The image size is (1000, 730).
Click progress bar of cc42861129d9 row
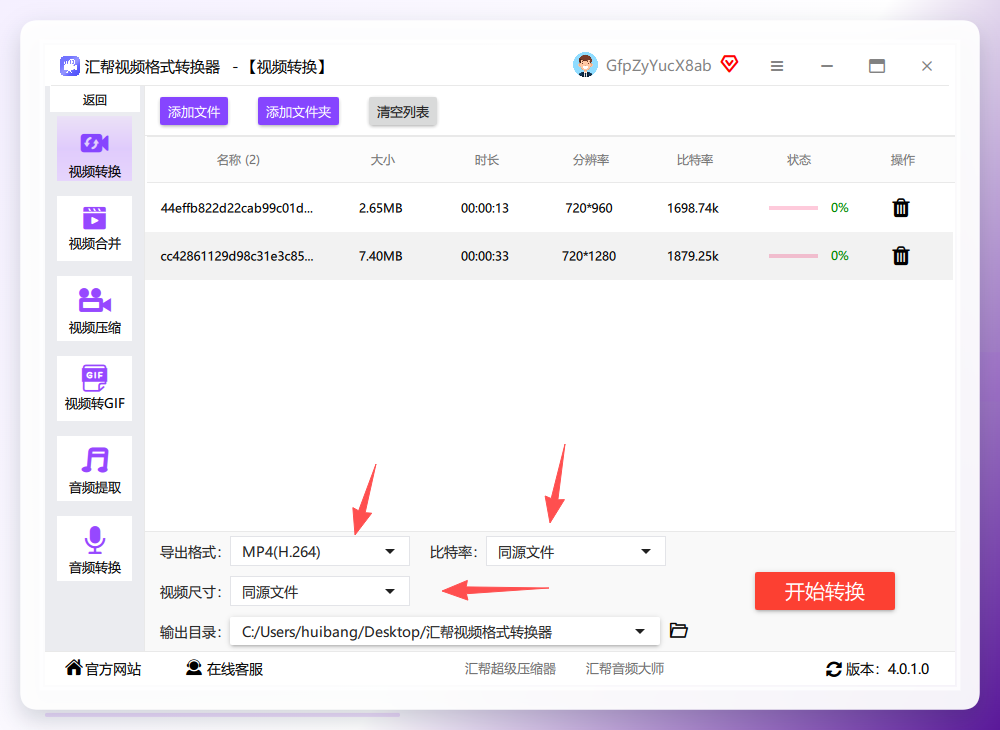point(793,256)
